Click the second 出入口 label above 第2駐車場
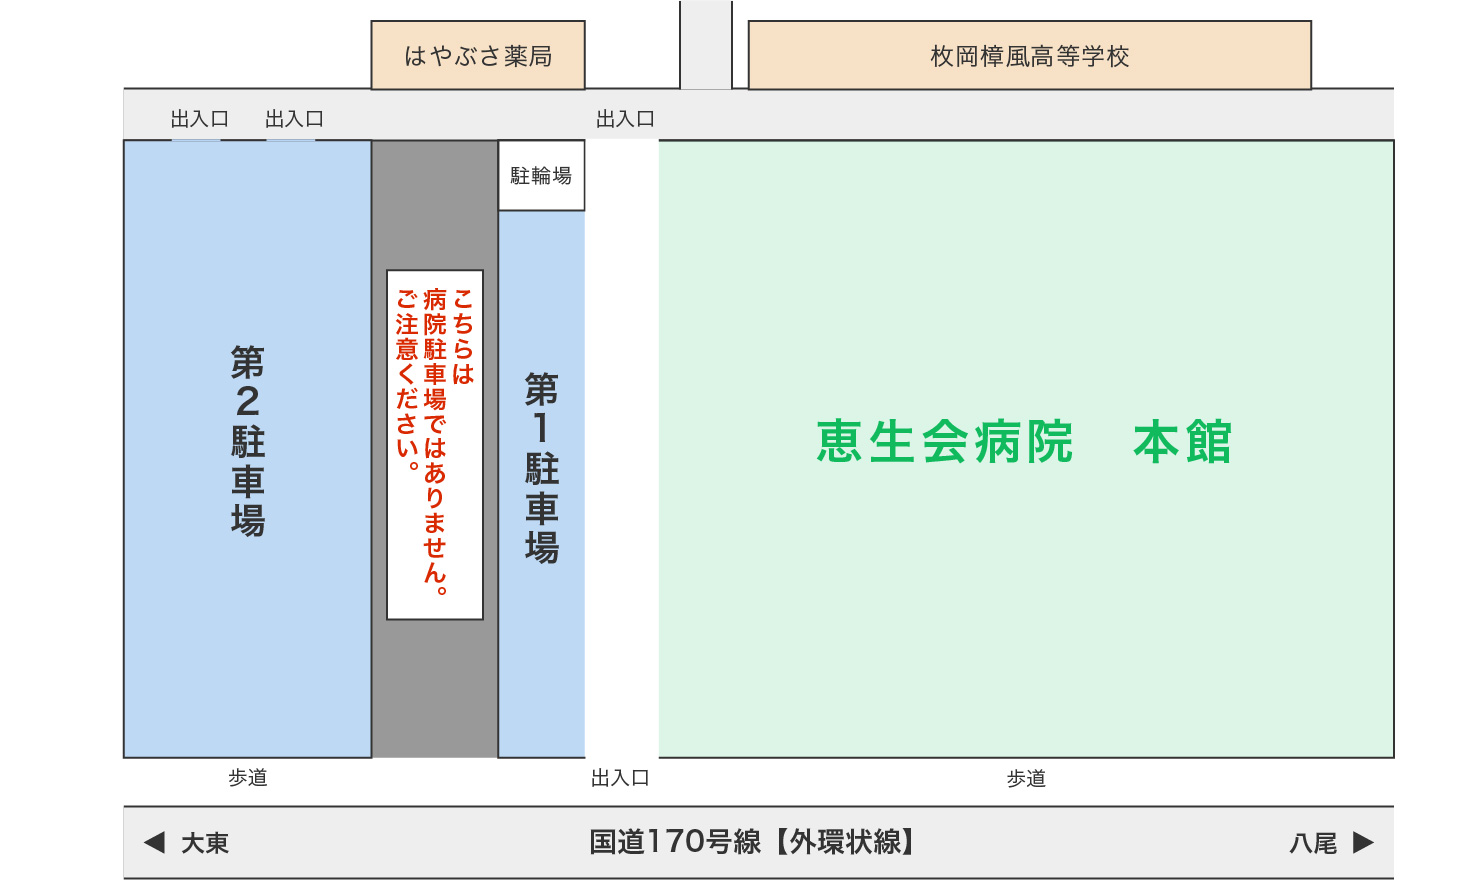The height and width of the screenshot is (880, 1480). click(294, 119)
